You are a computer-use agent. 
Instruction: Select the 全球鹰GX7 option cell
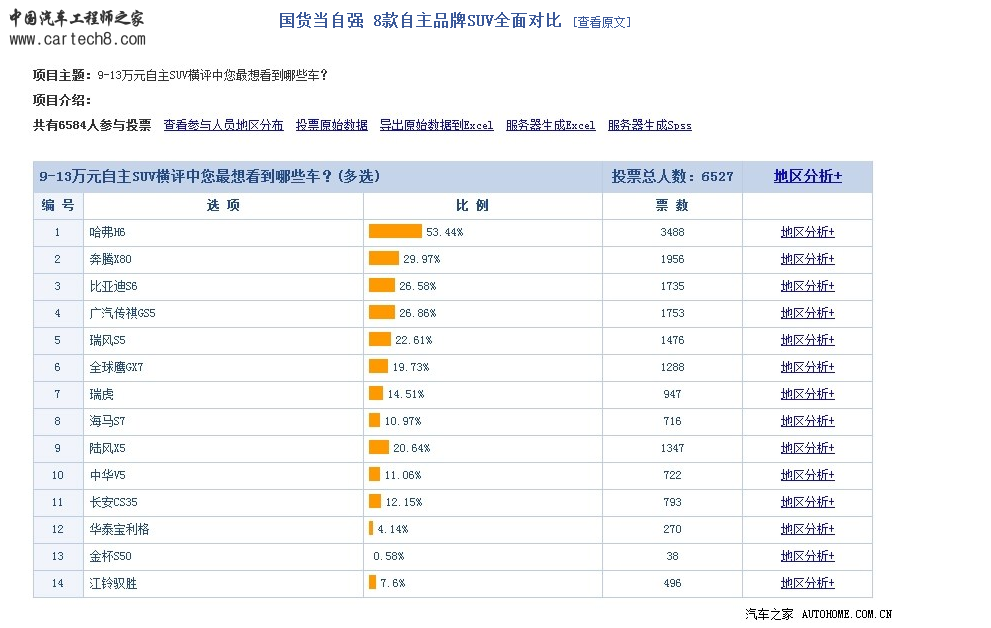point(223,367)
